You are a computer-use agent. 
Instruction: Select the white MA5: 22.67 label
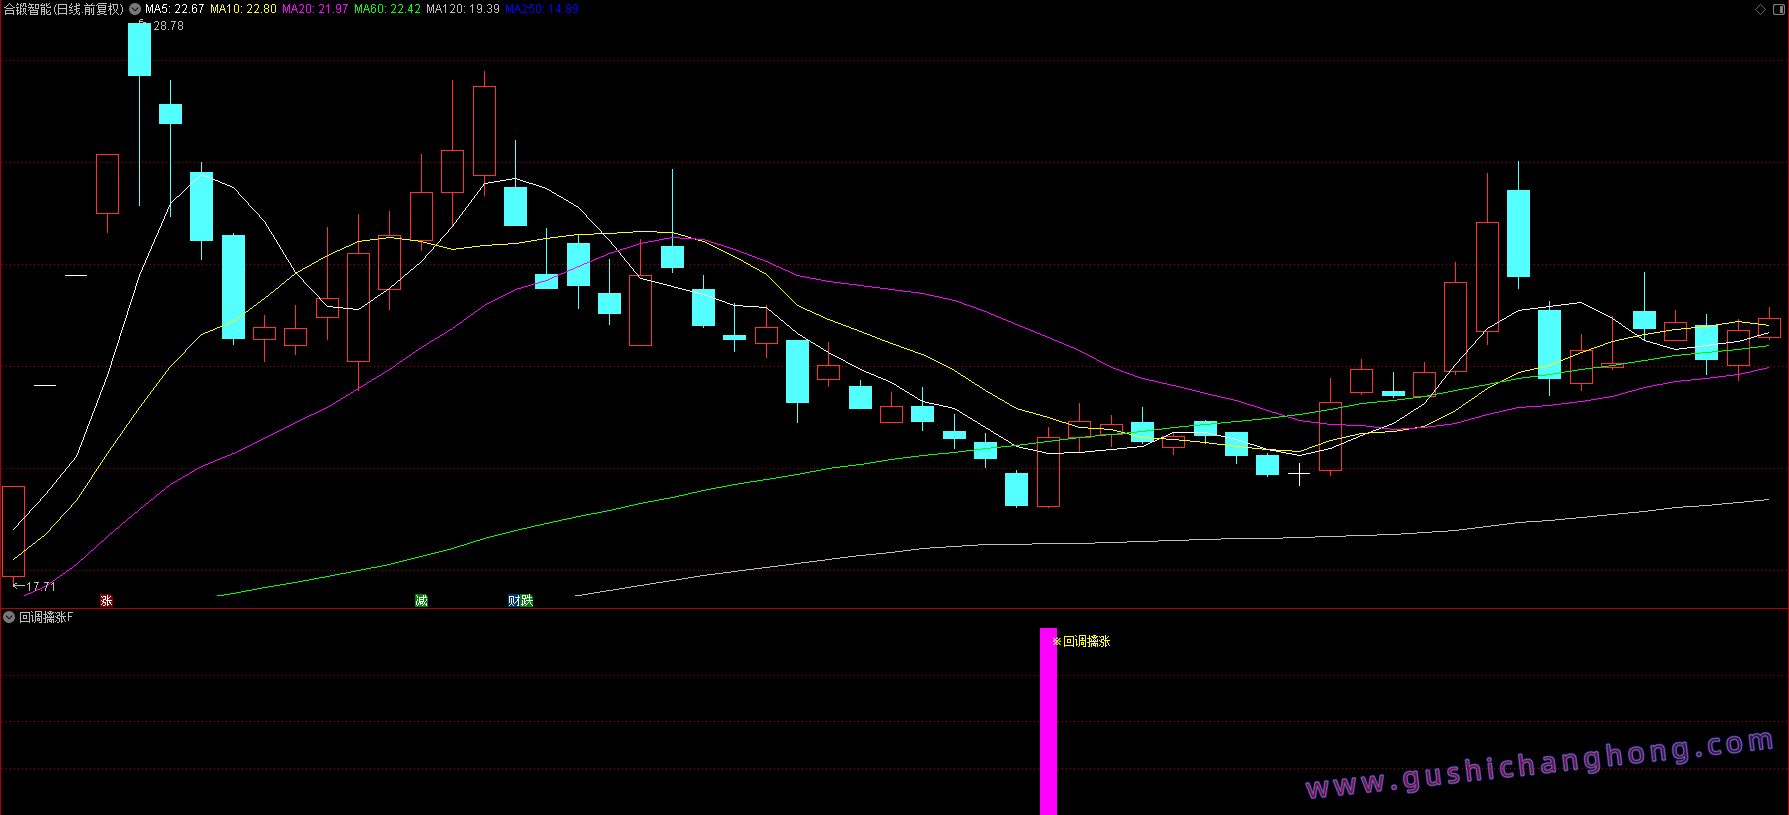[174, 9]
